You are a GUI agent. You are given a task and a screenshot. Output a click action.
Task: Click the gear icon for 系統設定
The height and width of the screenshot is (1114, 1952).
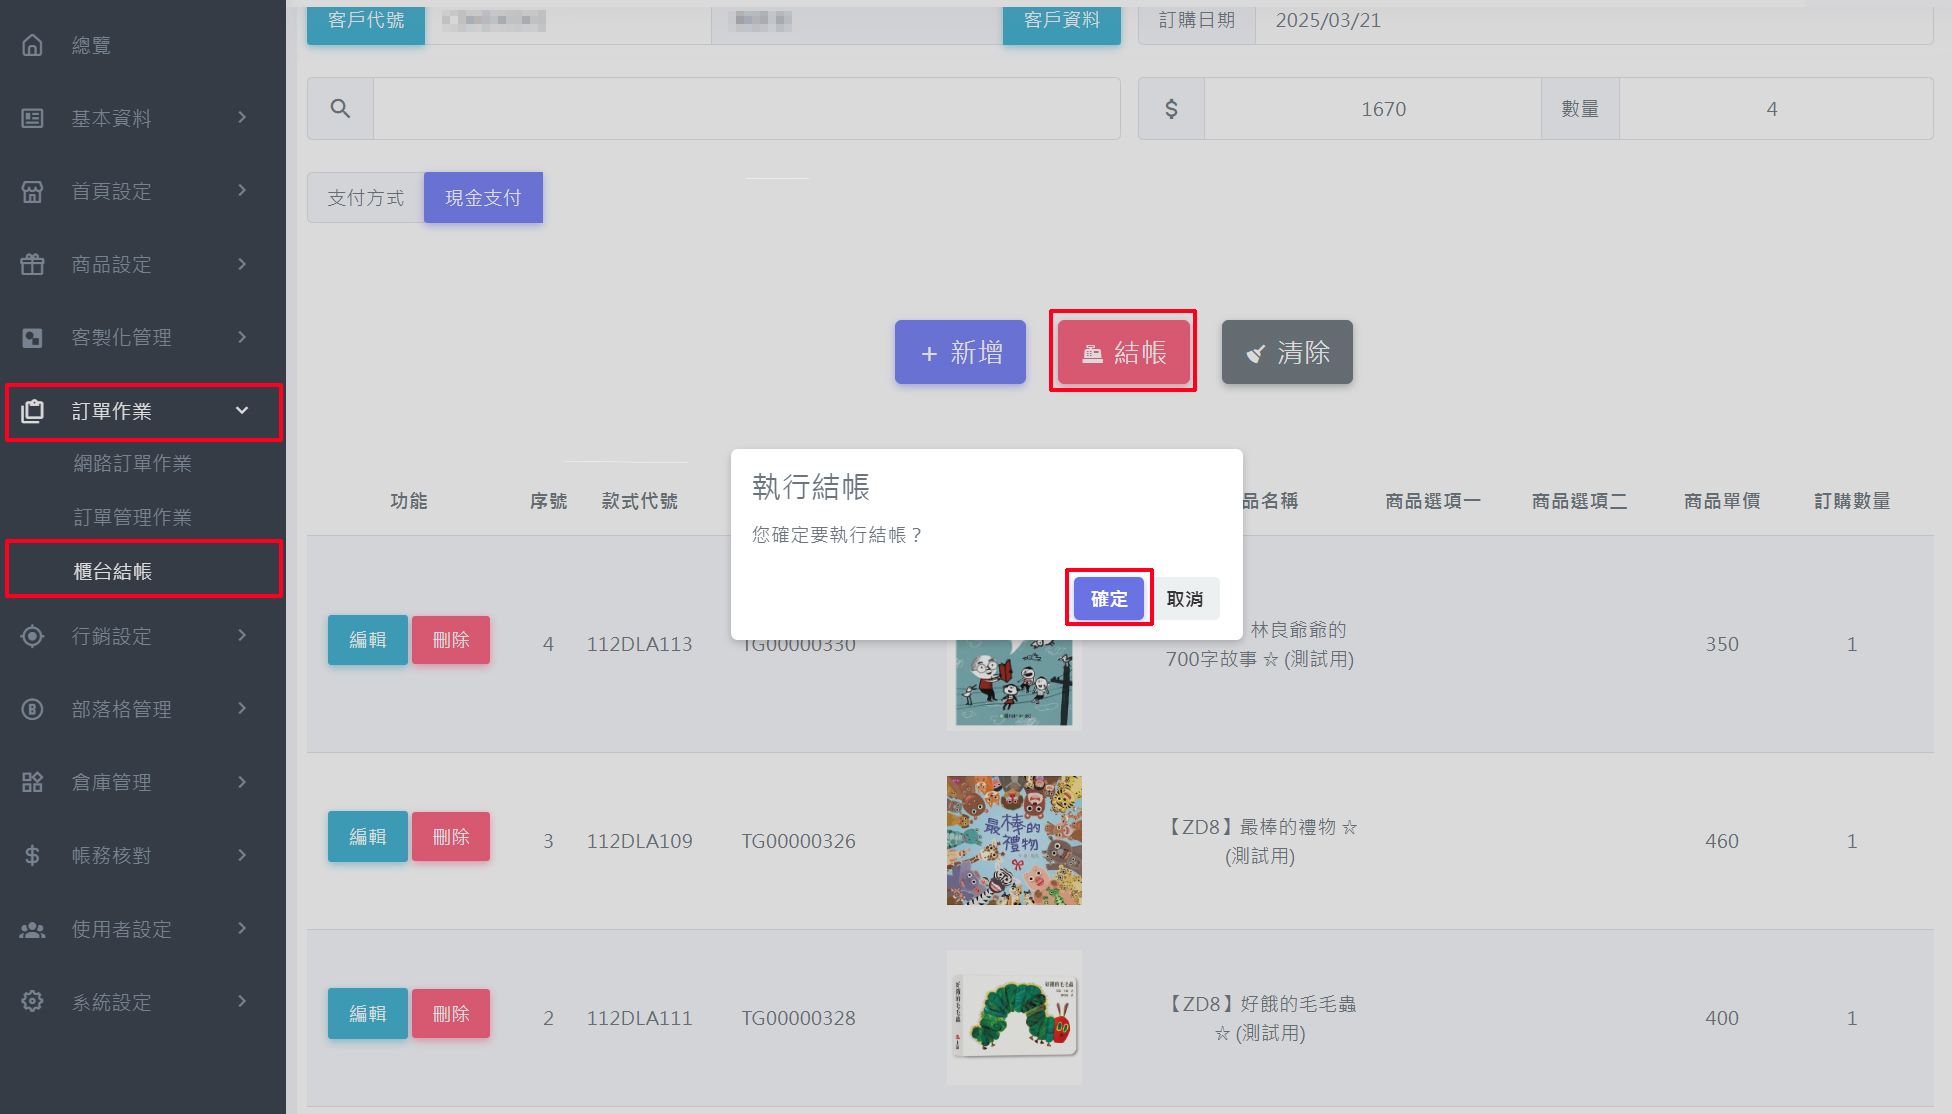point(32,1001)
